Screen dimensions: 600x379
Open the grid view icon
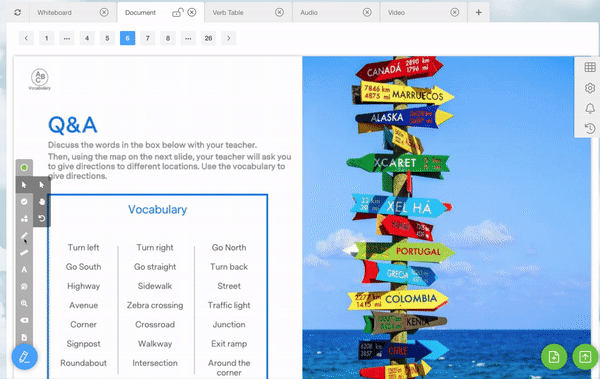[x=590, y=67]
